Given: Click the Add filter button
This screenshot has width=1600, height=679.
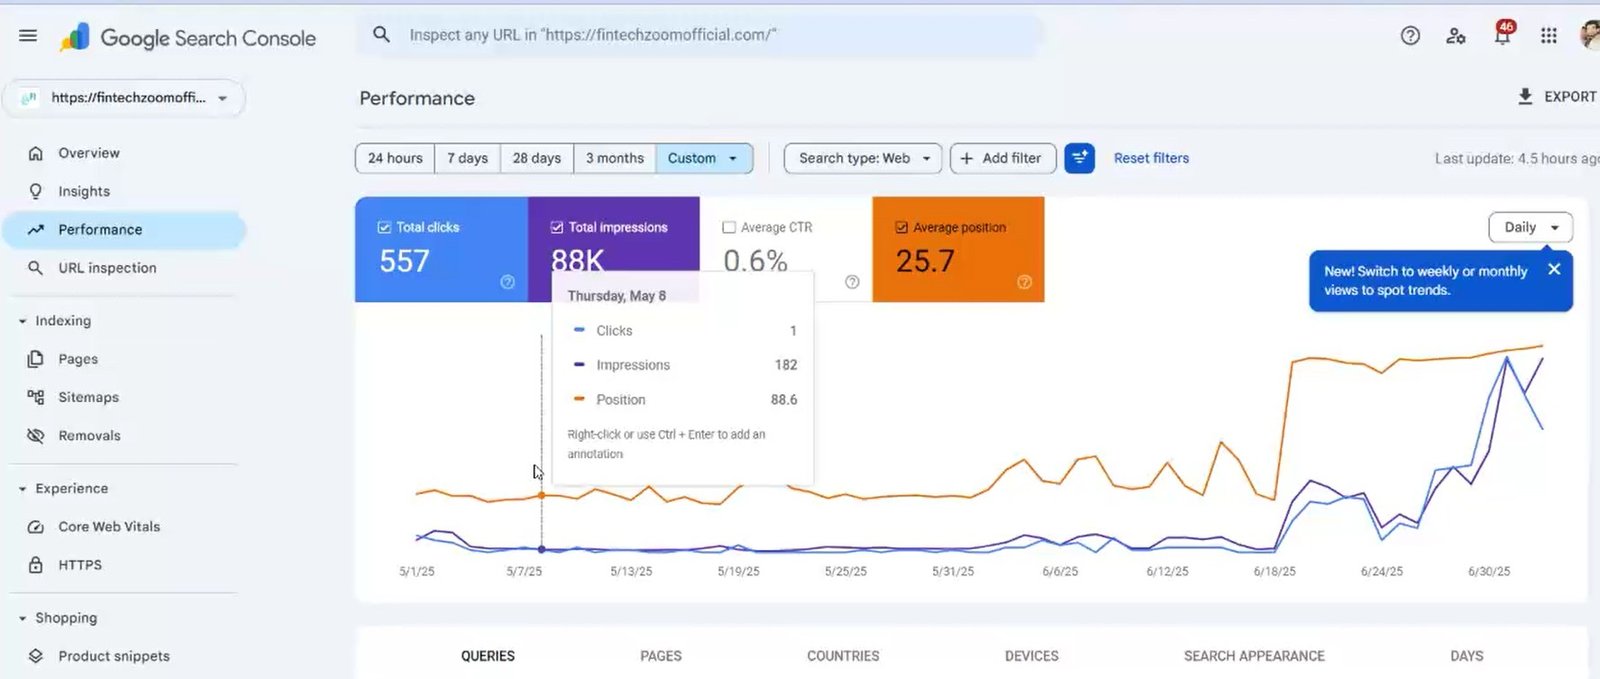Looking at the screenshot, I should pyautogui.click(x=1003, y=158).
